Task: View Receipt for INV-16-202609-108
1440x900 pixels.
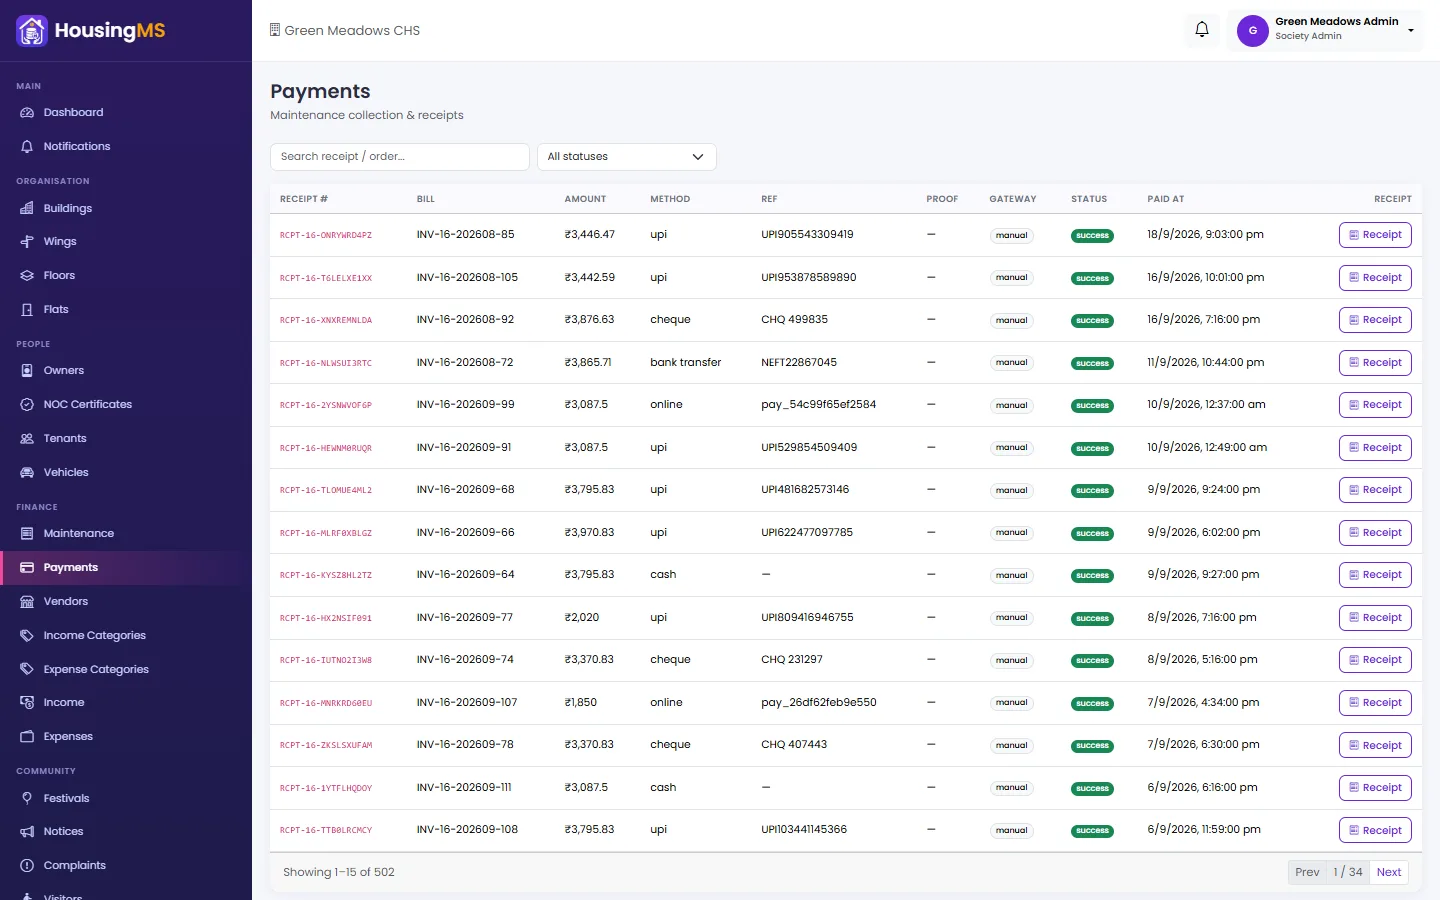Action: pos(1375,830)
